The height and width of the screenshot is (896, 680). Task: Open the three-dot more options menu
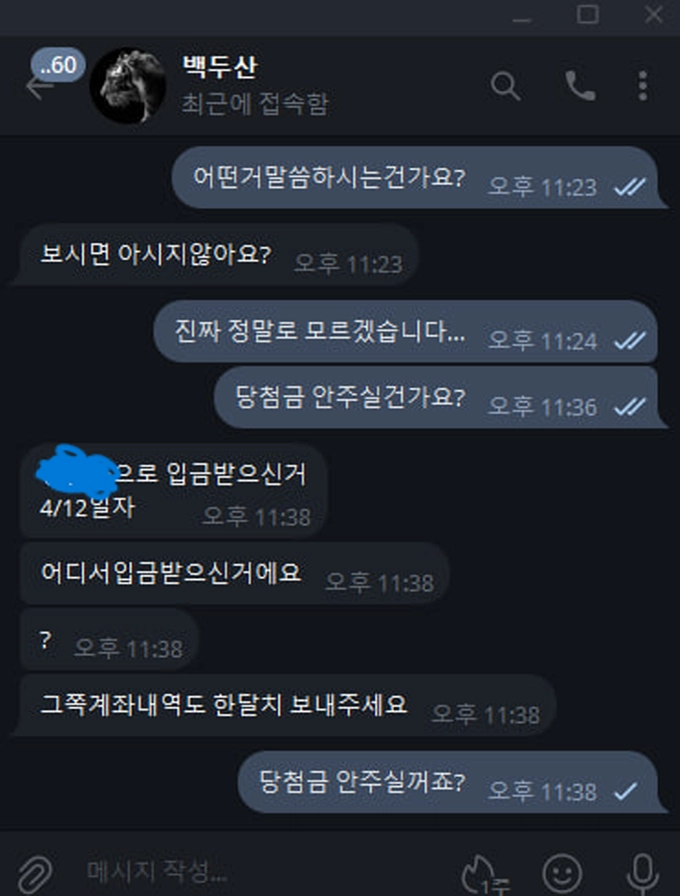tap(643, 86)
